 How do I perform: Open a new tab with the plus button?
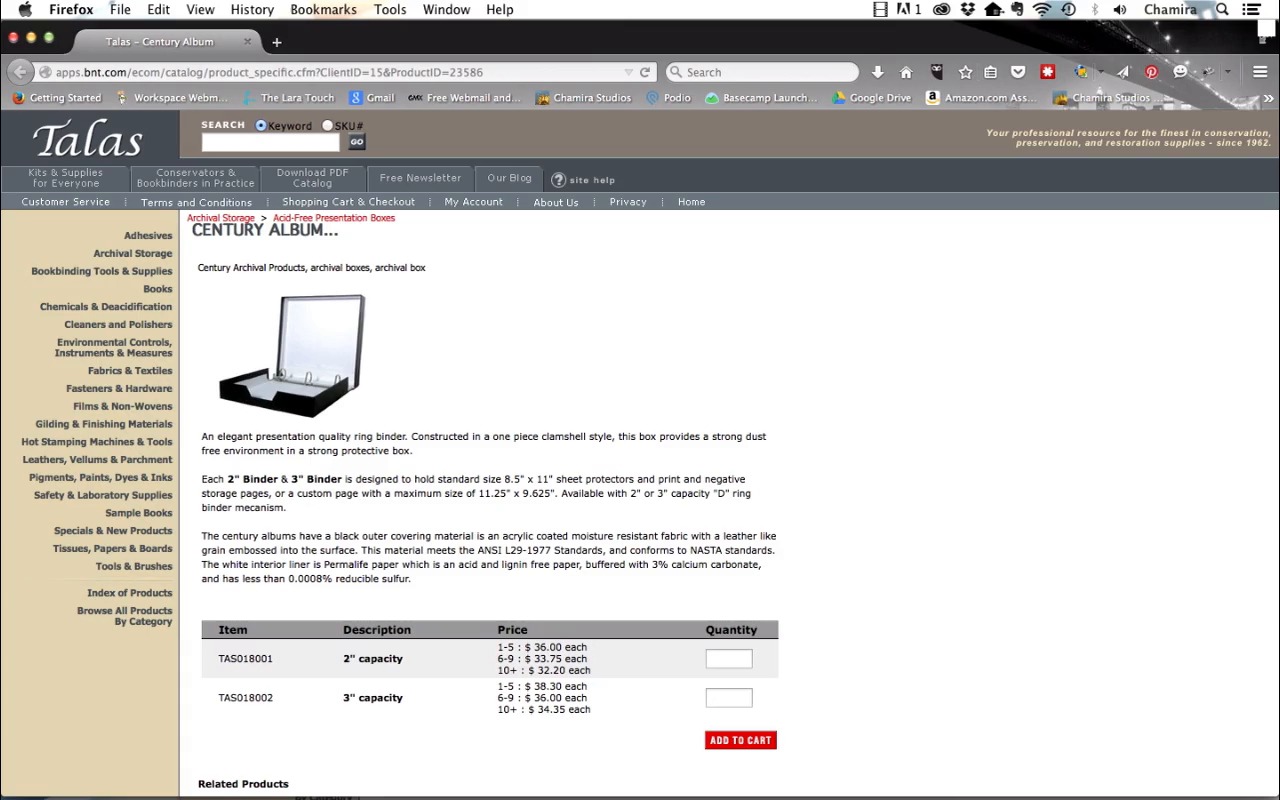point(277,42)
